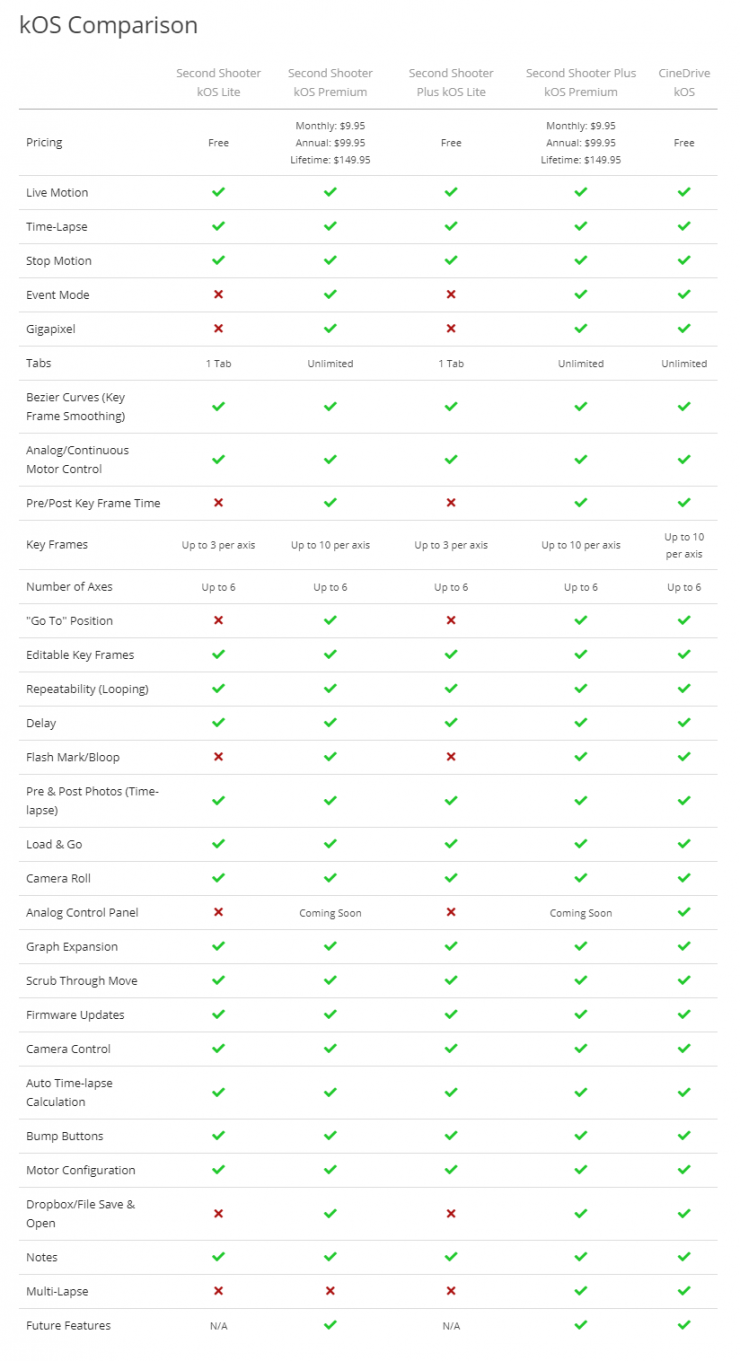Click the kOS Comparison page heading
Image resolution: width=740 pixels, height=1361 pixels.
click(108, 25)
